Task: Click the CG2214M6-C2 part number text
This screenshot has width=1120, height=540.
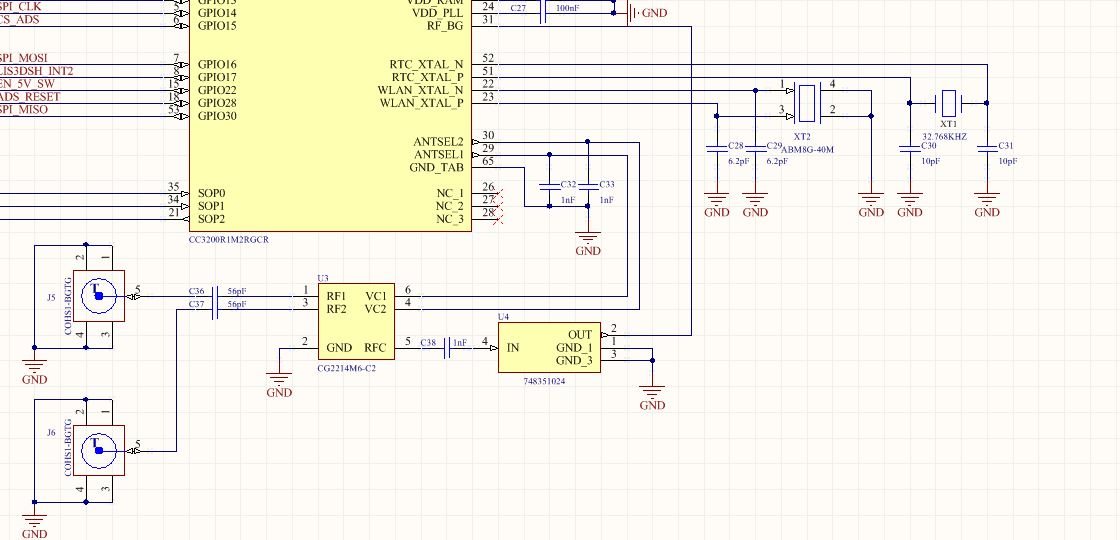Action: (x=346, y=369)
